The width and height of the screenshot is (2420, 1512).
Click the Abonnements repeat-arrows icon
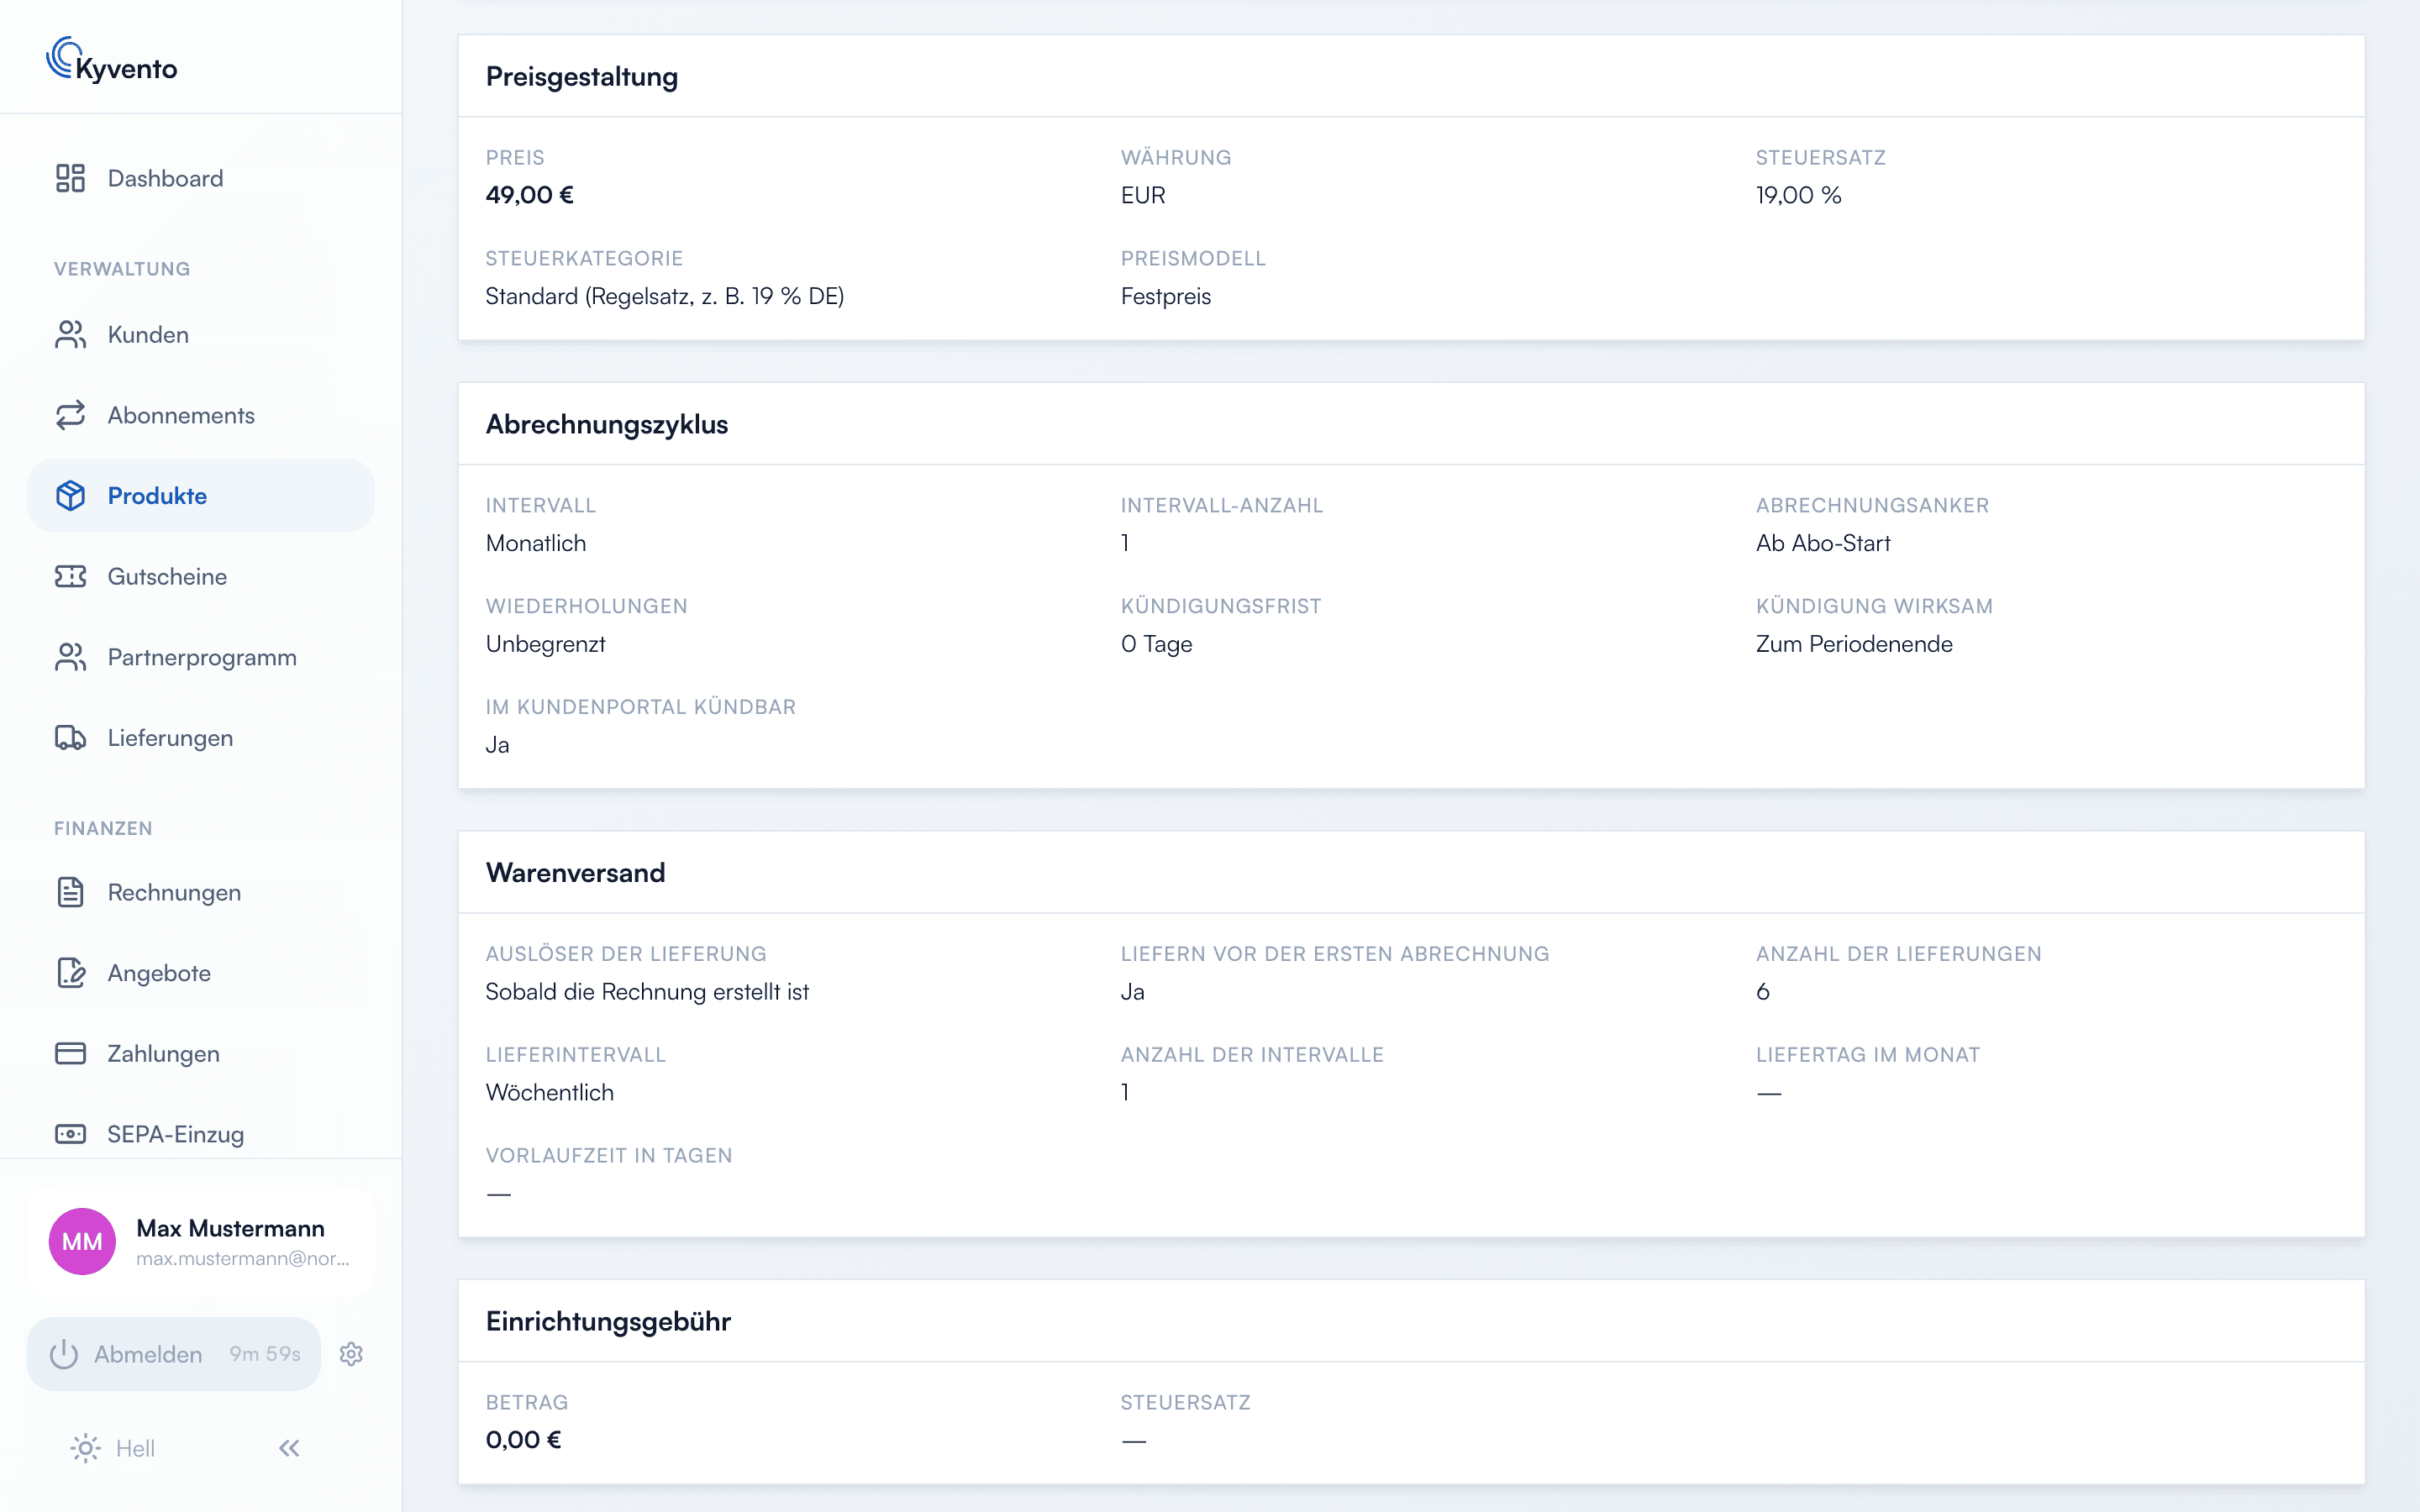pos(70,415)
